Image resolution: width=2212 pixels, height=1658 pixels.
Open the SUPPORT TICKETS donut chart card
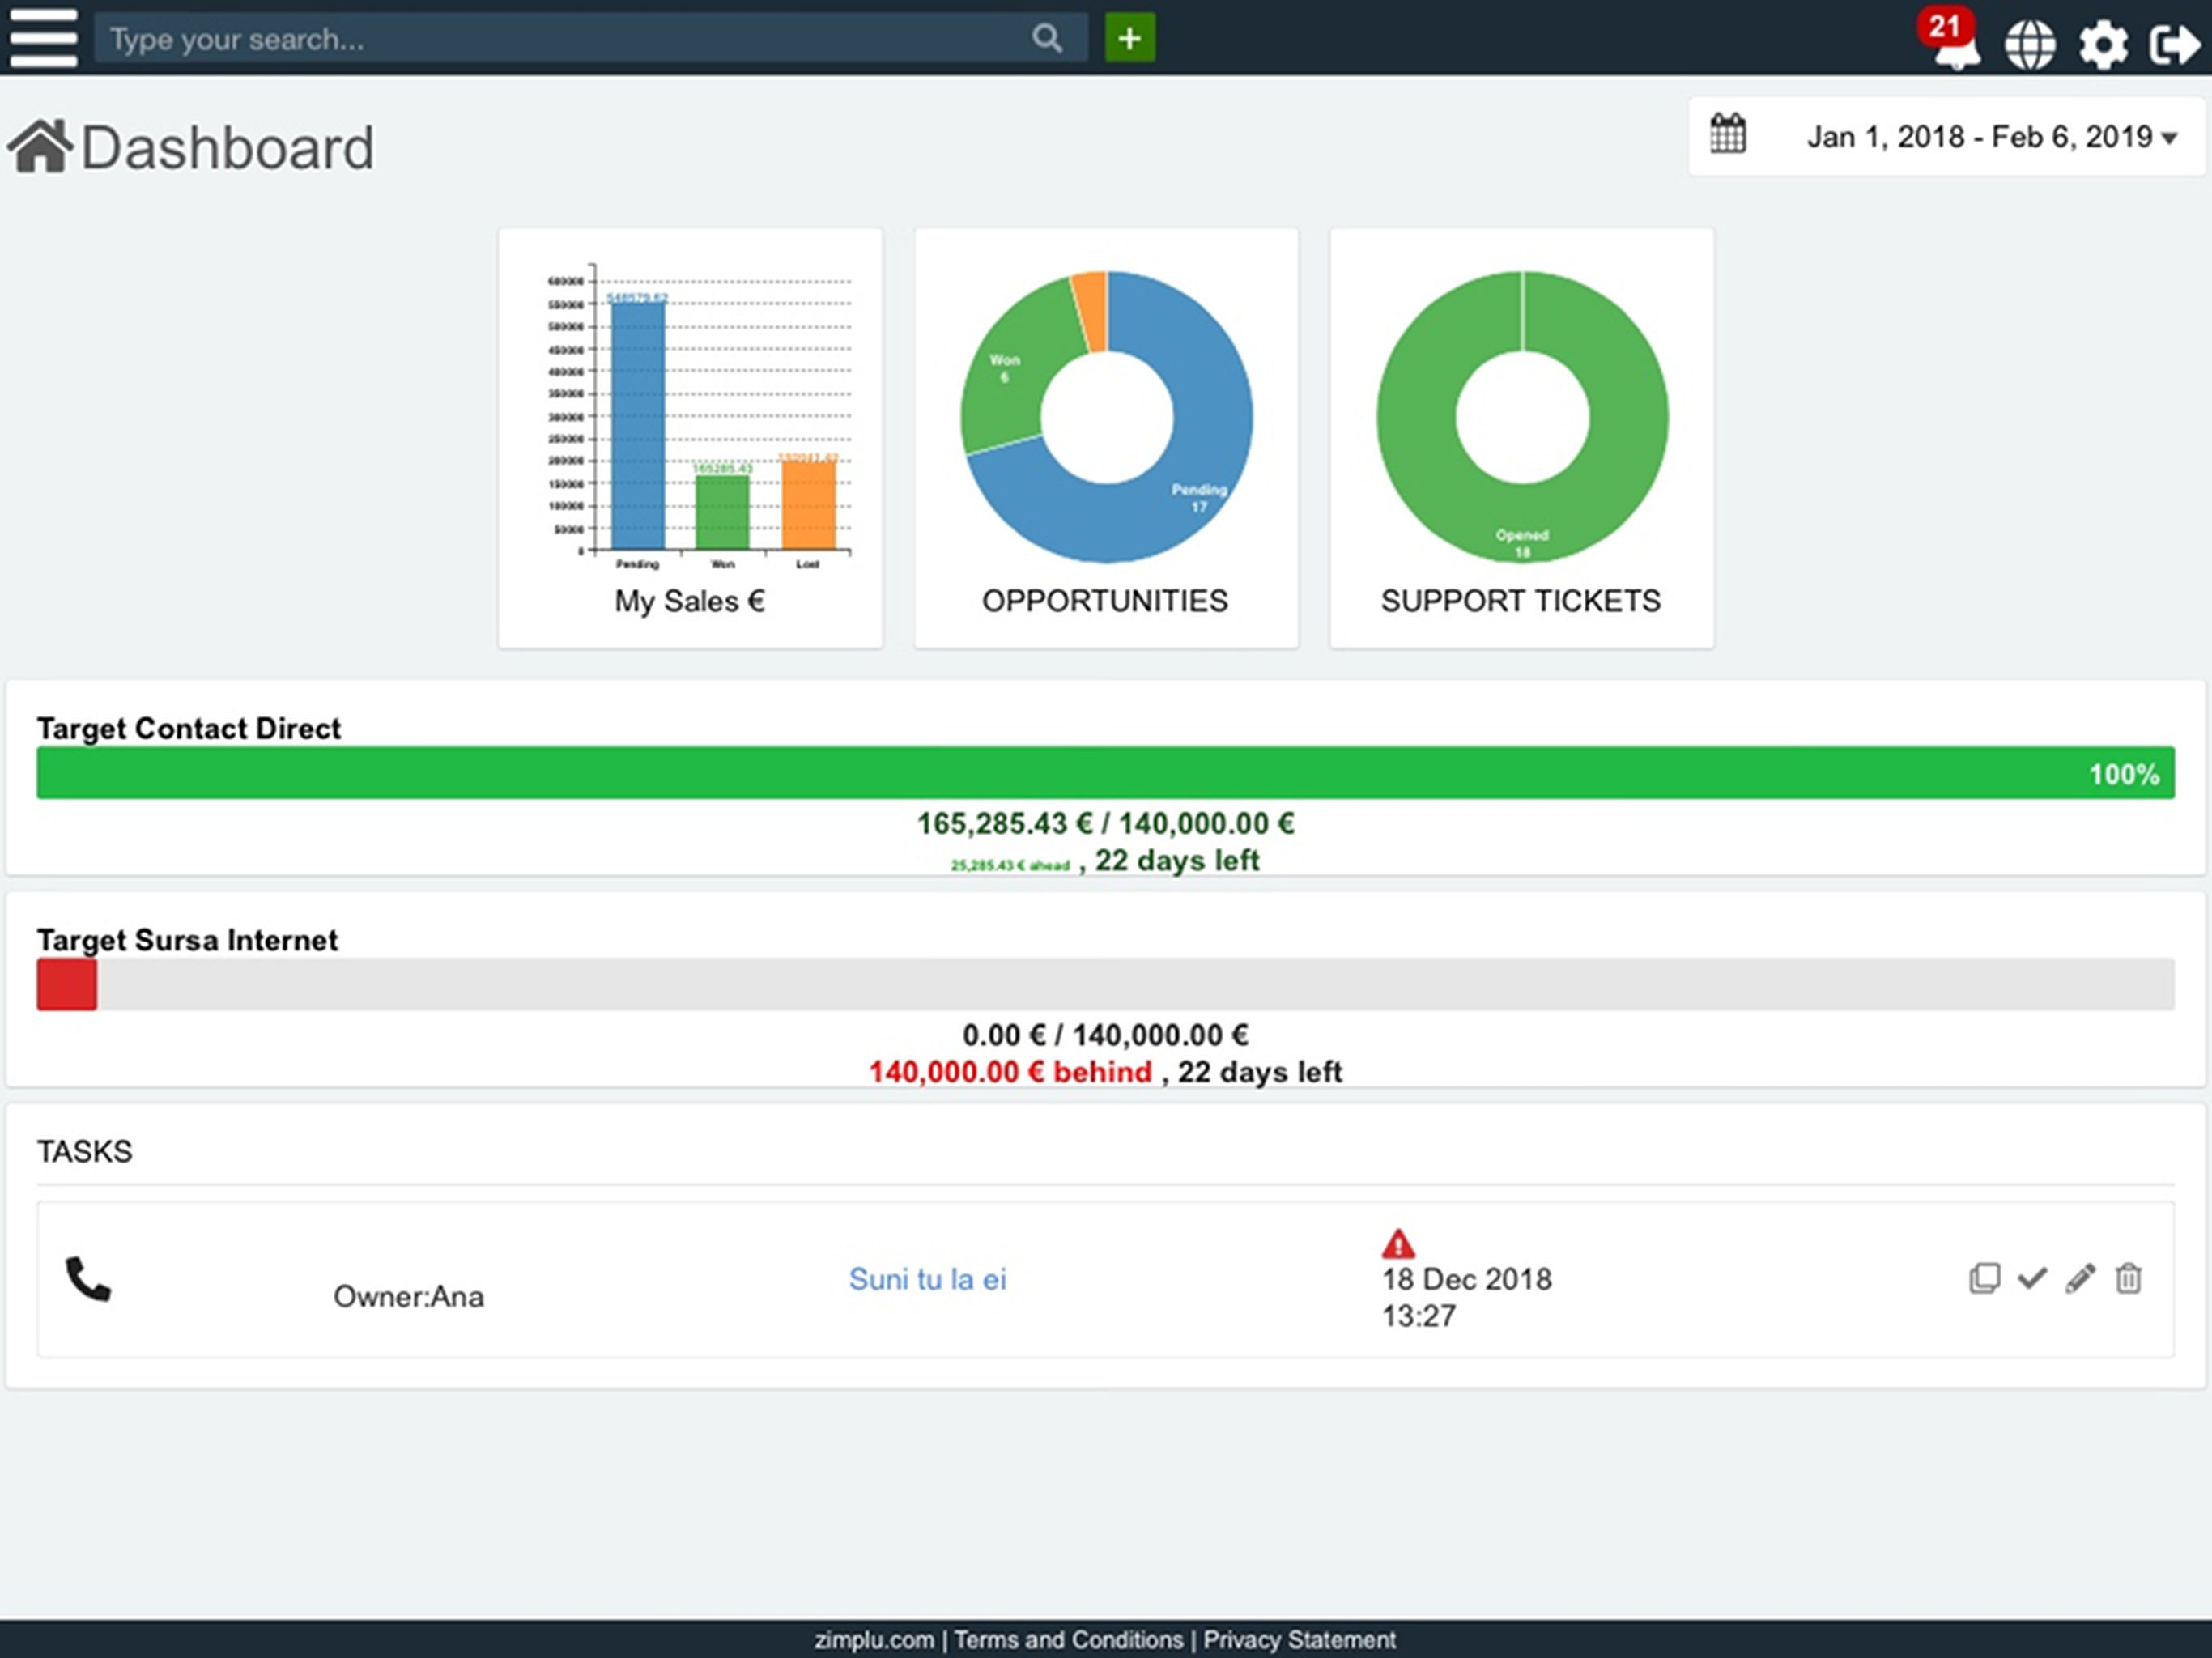[1521, 438]
